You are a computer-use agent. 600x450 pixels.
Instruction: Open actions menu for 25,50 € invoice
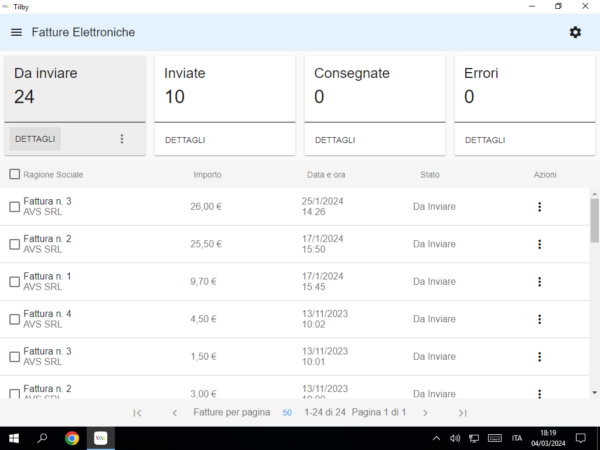539,244
